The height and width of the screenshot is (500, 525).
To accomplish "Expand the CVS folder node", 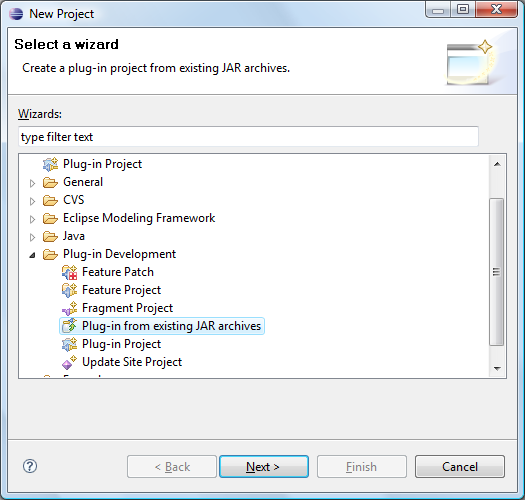I will (32, 201).
